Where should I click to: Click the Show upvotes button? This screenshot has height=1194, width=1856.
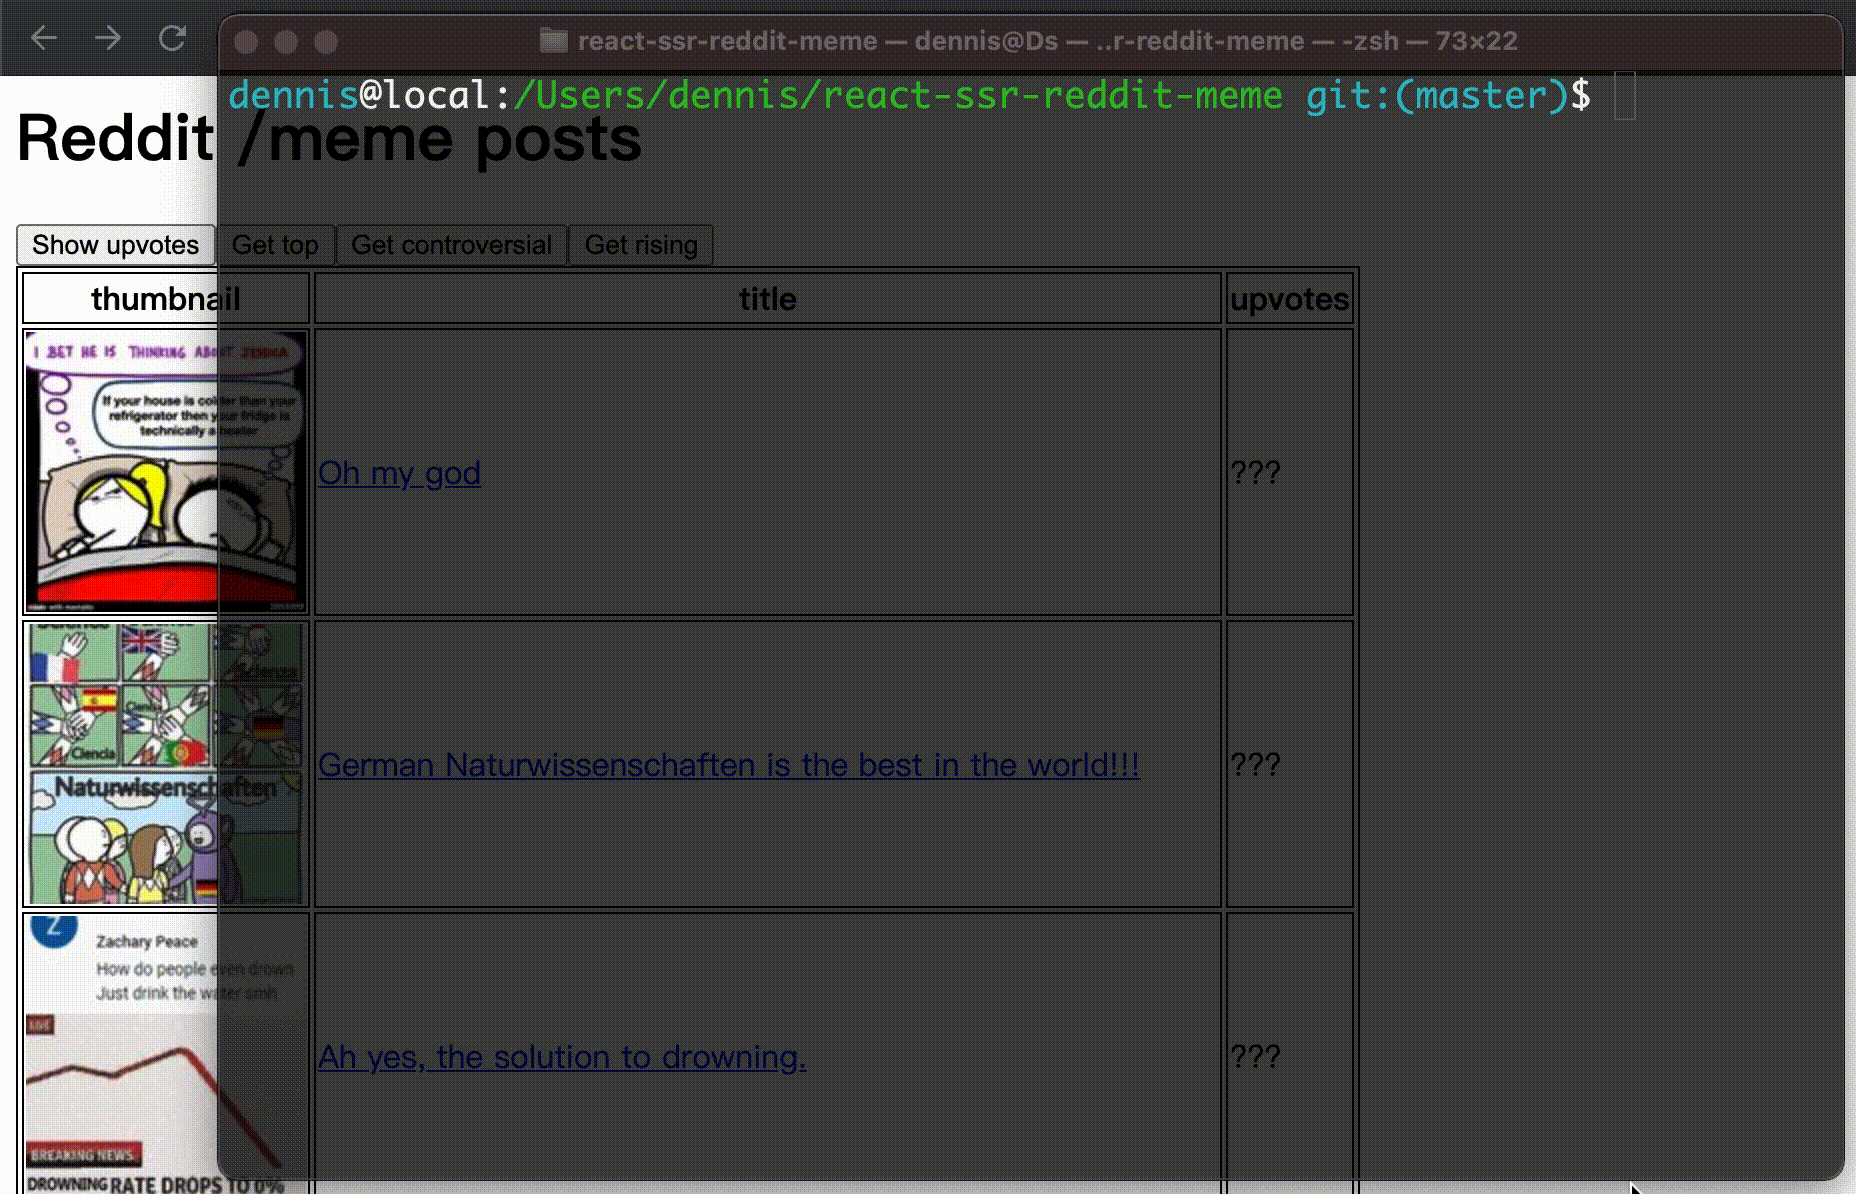[x=116, y=245]
